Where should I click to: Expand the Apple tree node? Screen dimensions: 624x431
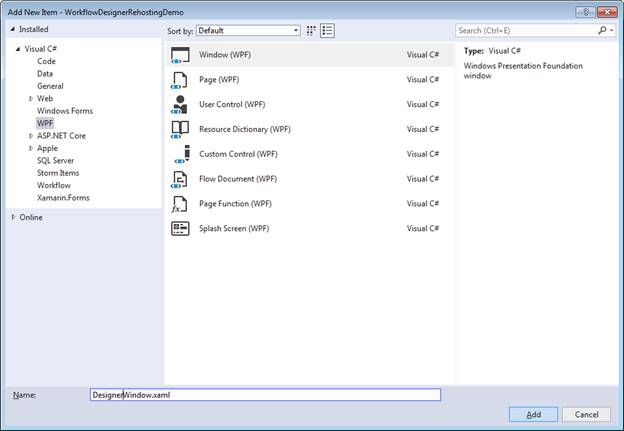[31, 148]
